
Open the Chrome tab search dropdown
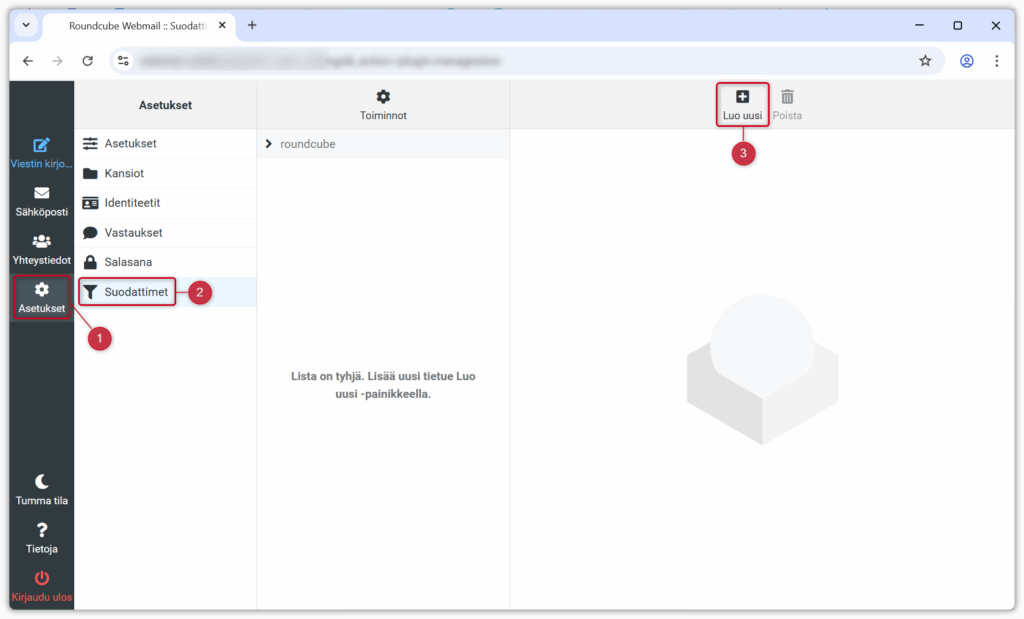tap(26, 25)
